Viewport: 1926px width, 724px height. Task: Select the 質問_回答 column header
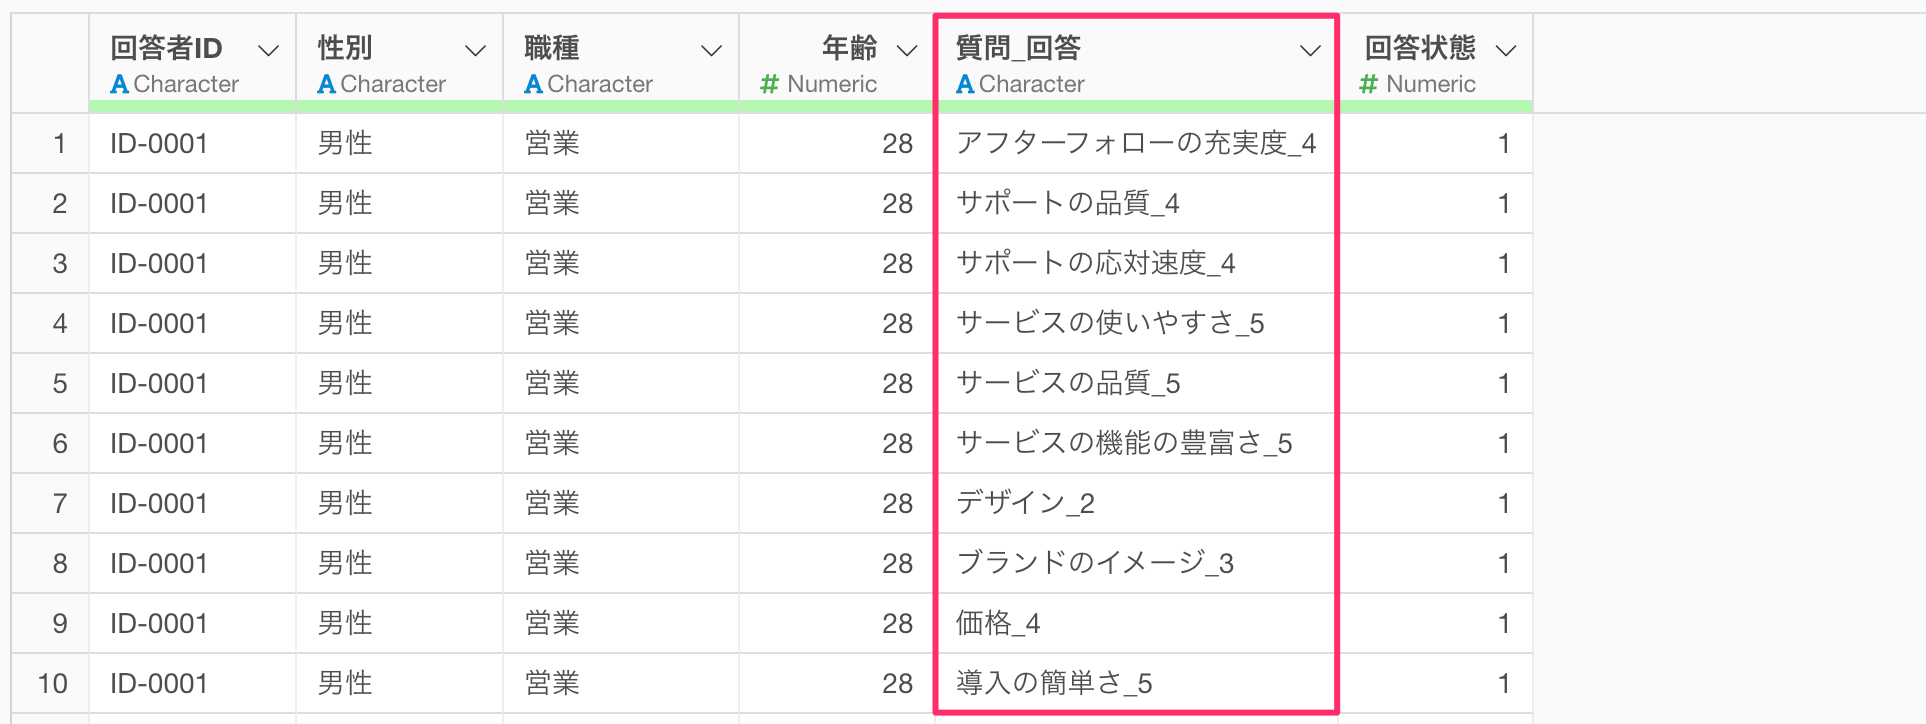tap(1018, 48)
